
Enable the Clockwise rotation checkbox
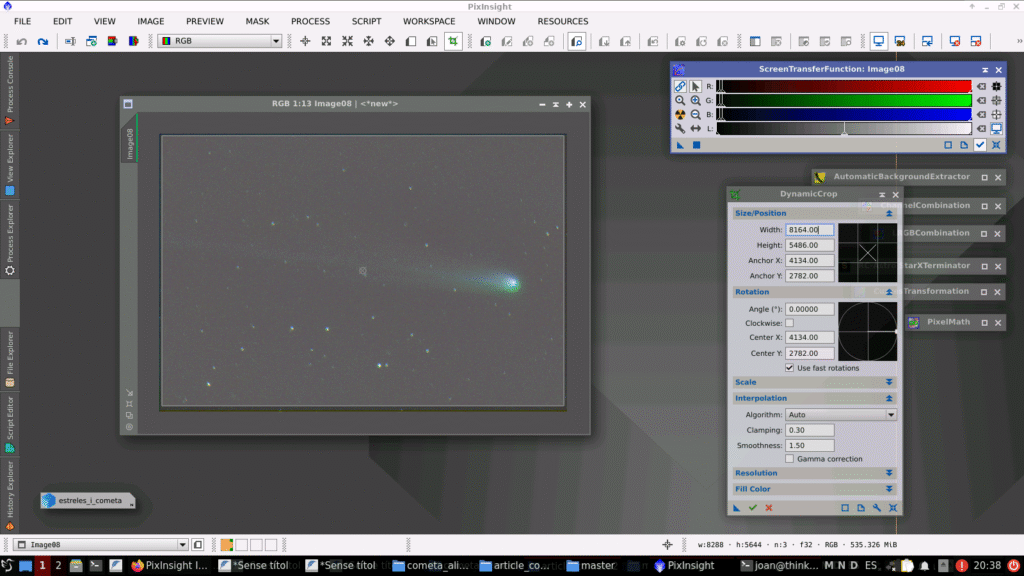coord(790,323)
